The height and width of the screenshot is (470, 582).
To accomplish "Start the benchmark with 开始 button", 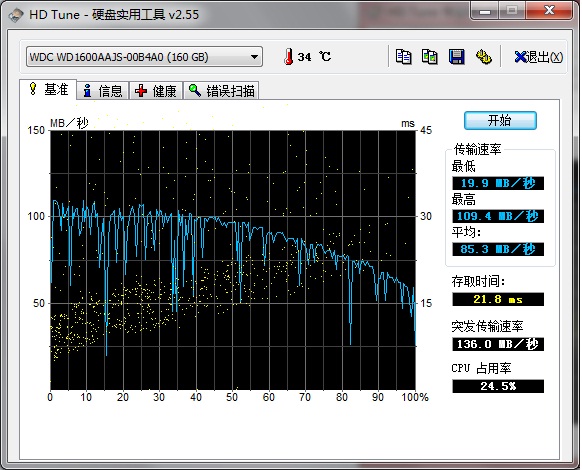I will pyautogui.click(x=500, y=120).
